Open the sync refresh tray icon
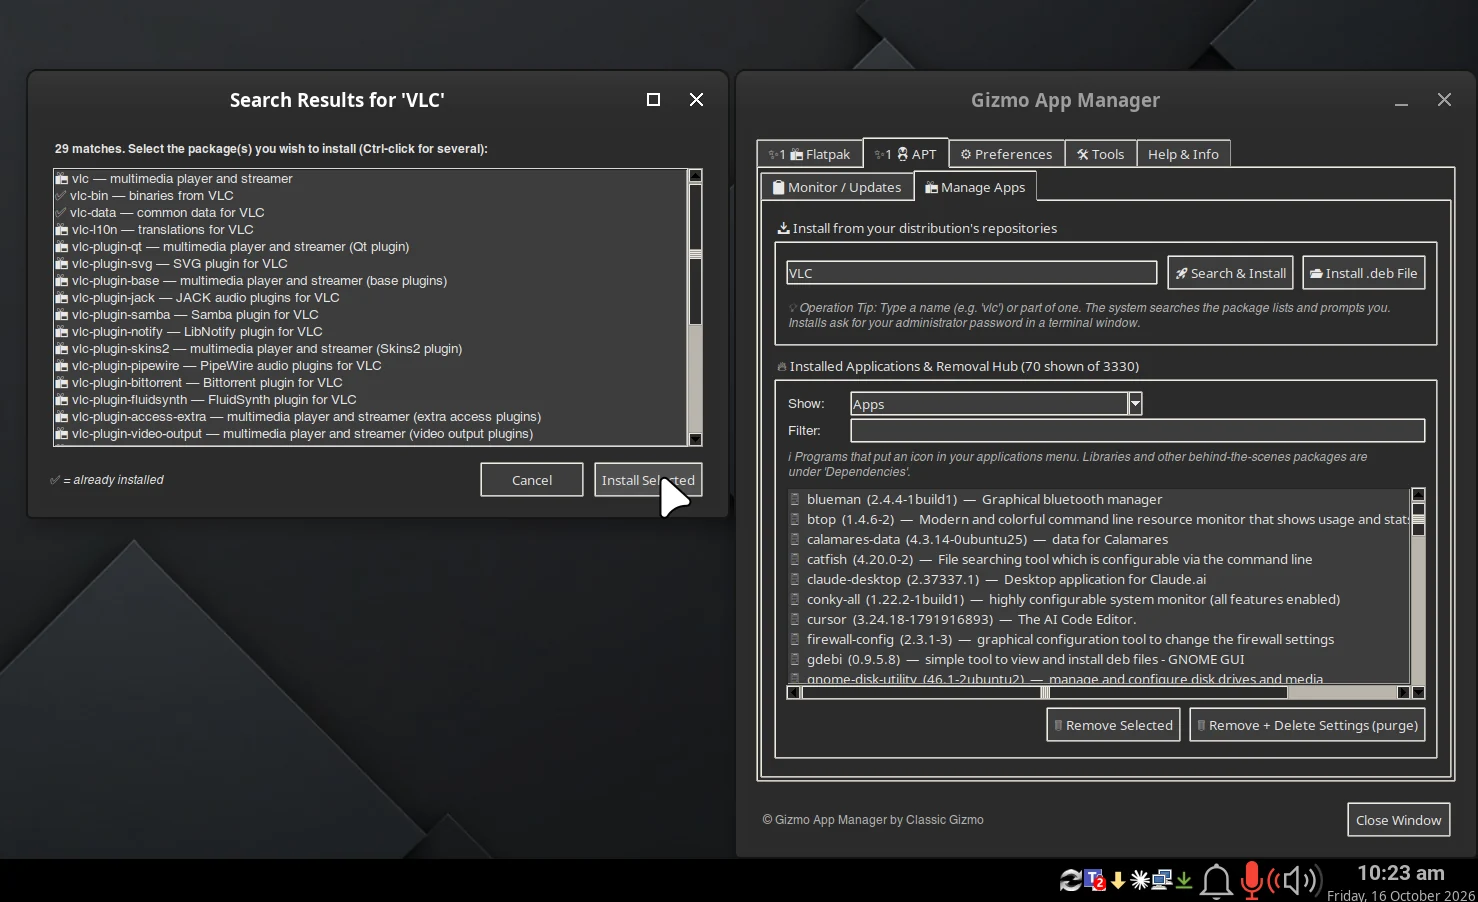Viewport: 1478px width, 902px height. point(1071,880)
